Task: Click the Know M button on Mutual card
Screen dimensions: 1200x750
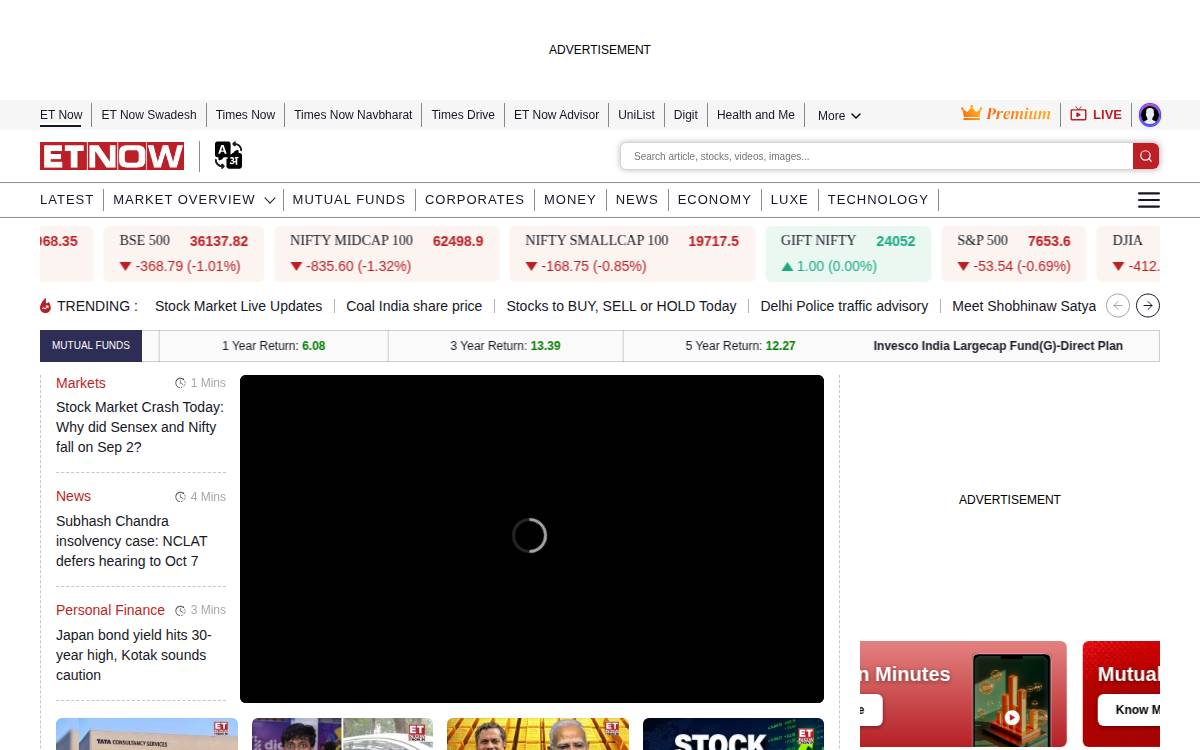Action: (x=1130, y=710)
